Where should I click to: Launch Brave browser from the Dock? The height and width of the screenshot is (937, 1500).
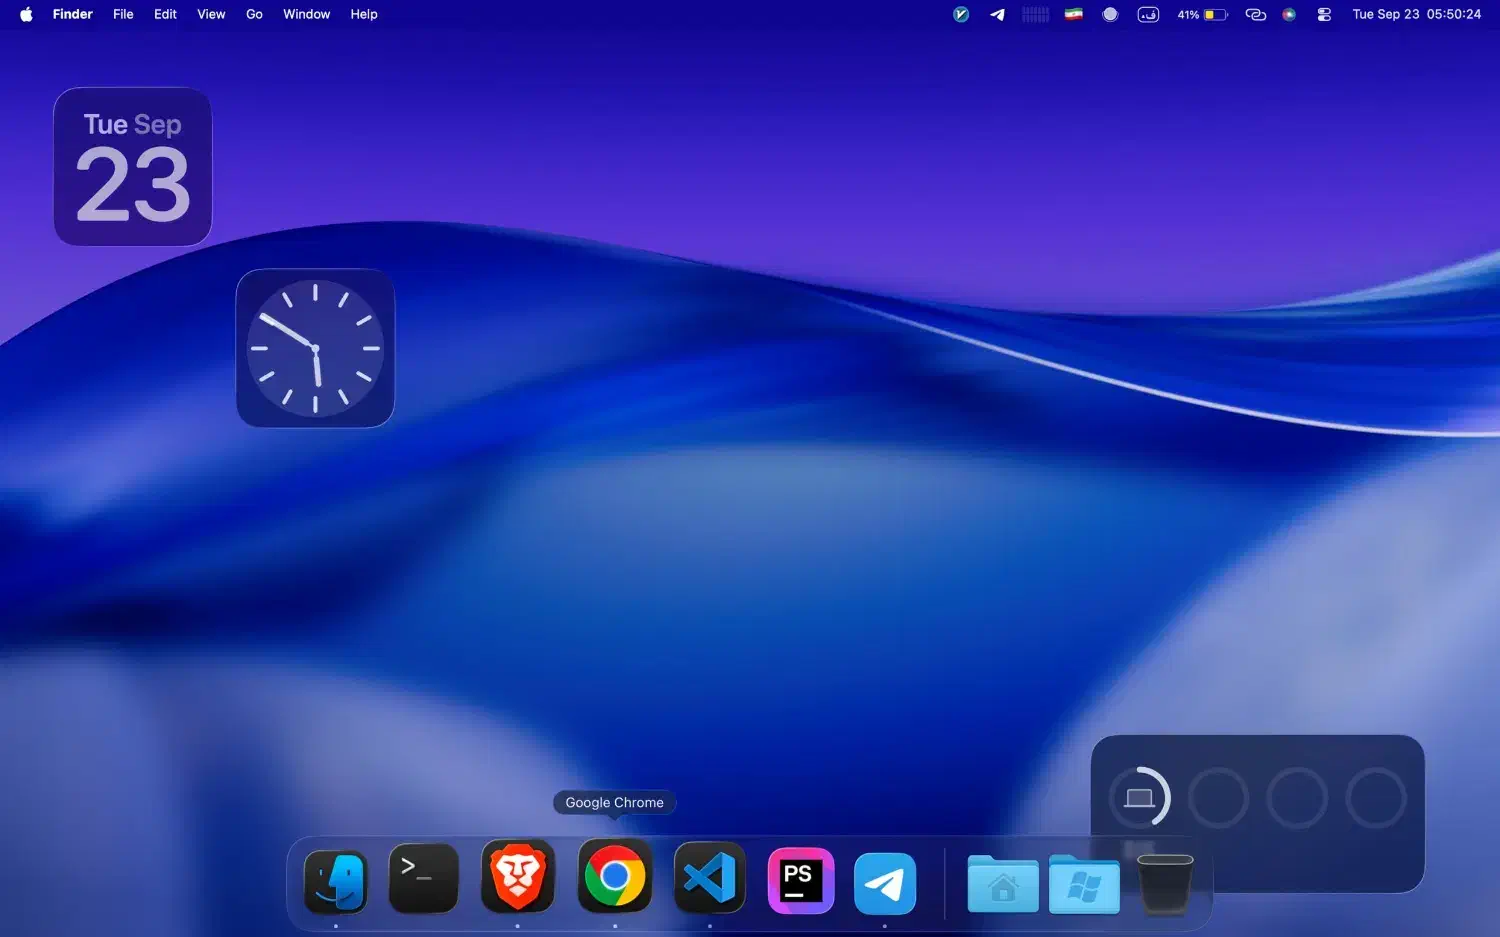tap(517, 877)
